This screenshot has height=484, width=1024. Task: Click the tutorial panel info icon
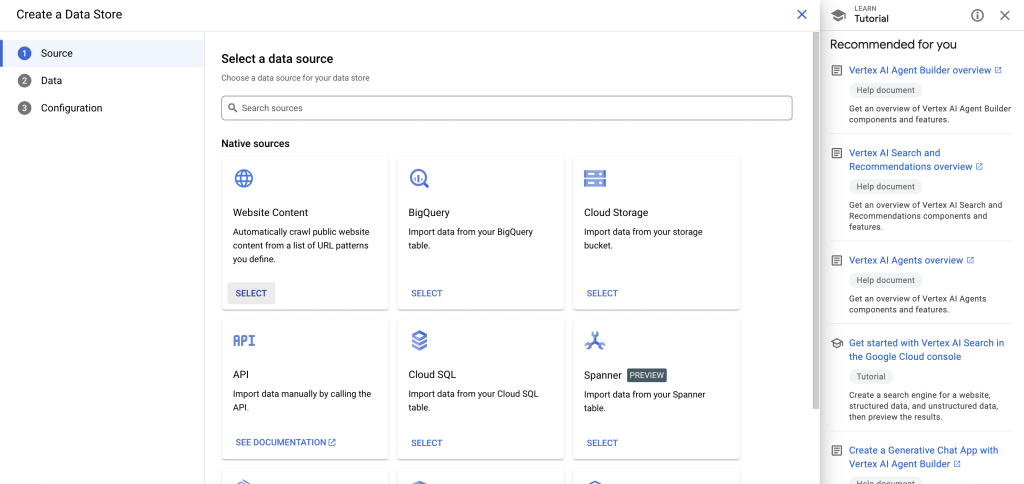(x=977, y=15)
